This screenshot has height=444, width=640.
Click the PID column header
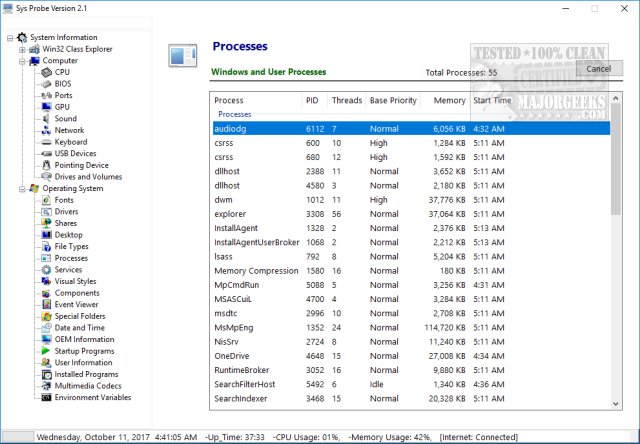[x=313, y=101]
